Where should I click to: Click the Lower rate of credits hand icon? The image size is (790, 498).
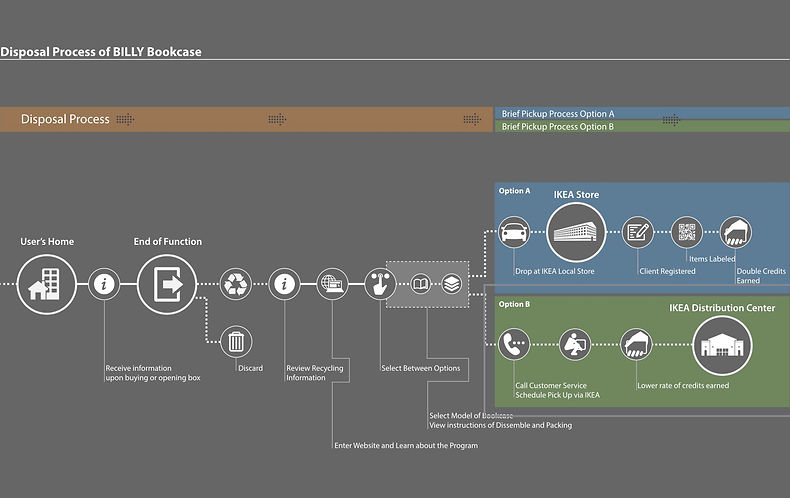(x=636, y=345)
